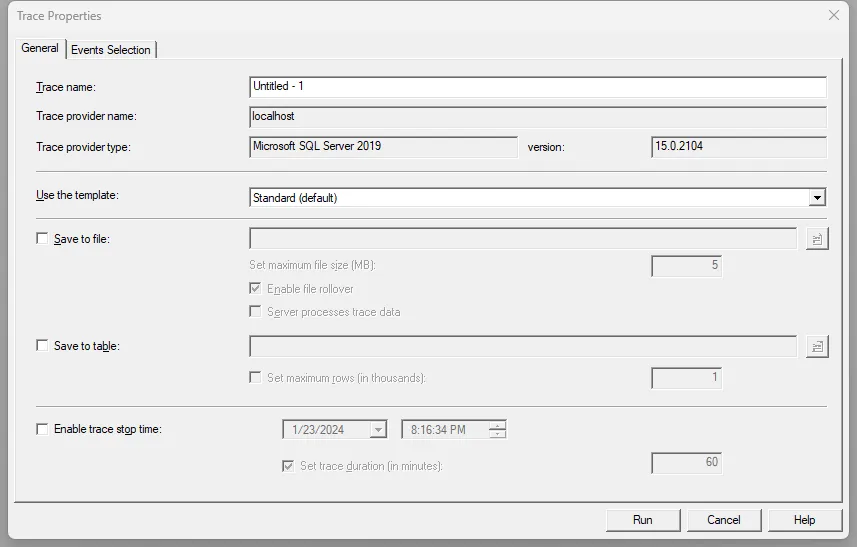Viewport: 857px width, 547px height.
Task: Toggle Set maximum rows checkbox
Action: coord(257,378)
